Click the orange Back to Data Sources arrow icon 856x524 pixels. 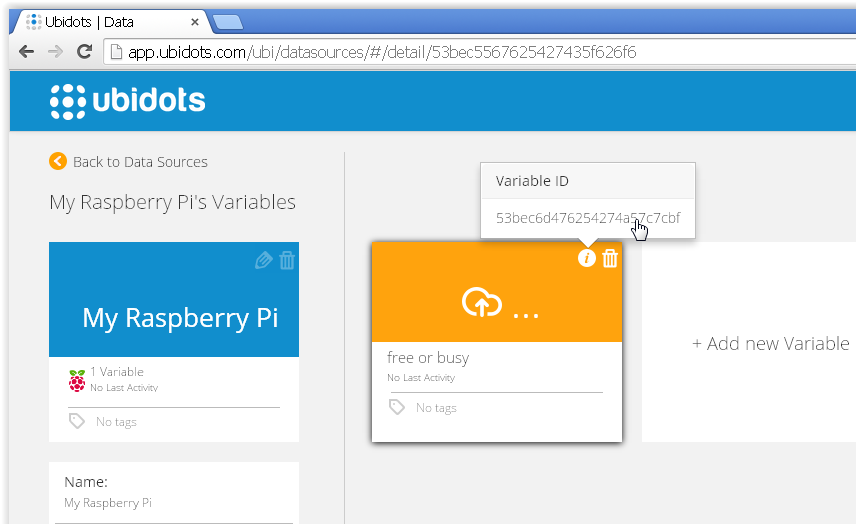[x=58, y=161]
